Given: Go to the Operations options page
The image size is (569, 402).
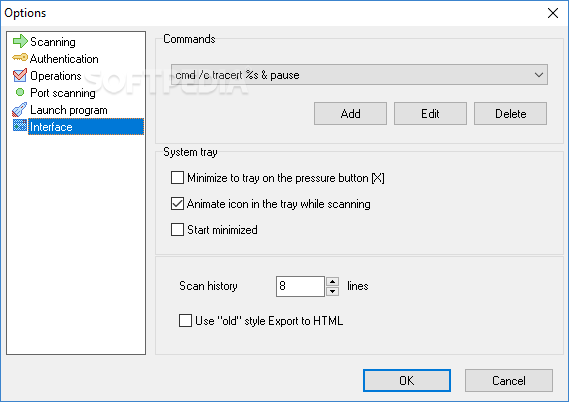Looking at the screenshot, I should (x=56, y=76).
